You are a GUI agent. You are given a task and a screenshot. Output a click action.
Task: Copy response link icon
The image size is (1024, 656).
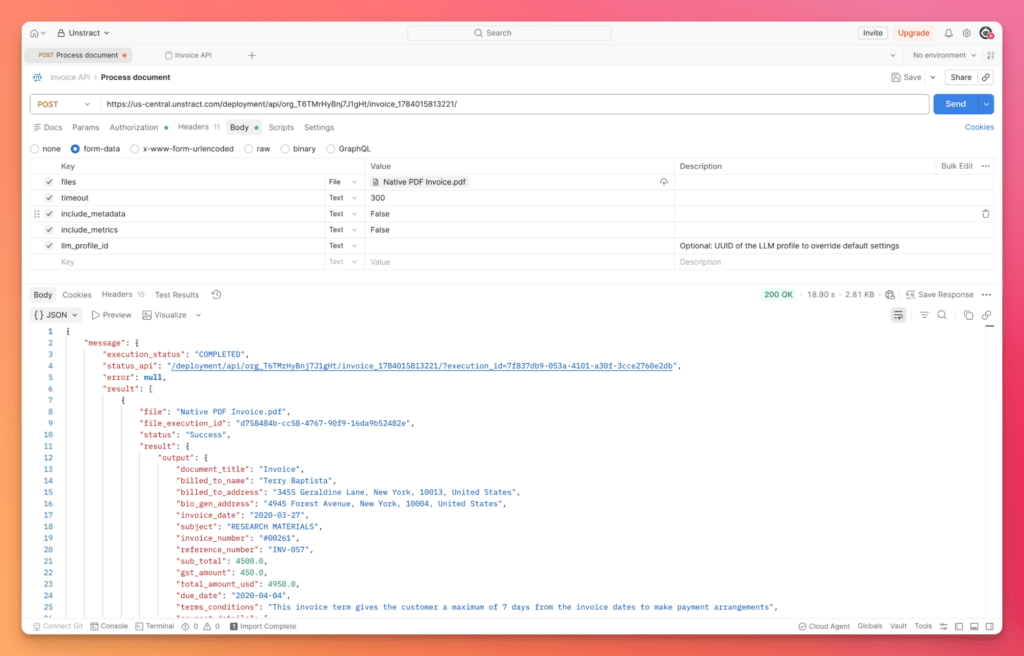986,315
